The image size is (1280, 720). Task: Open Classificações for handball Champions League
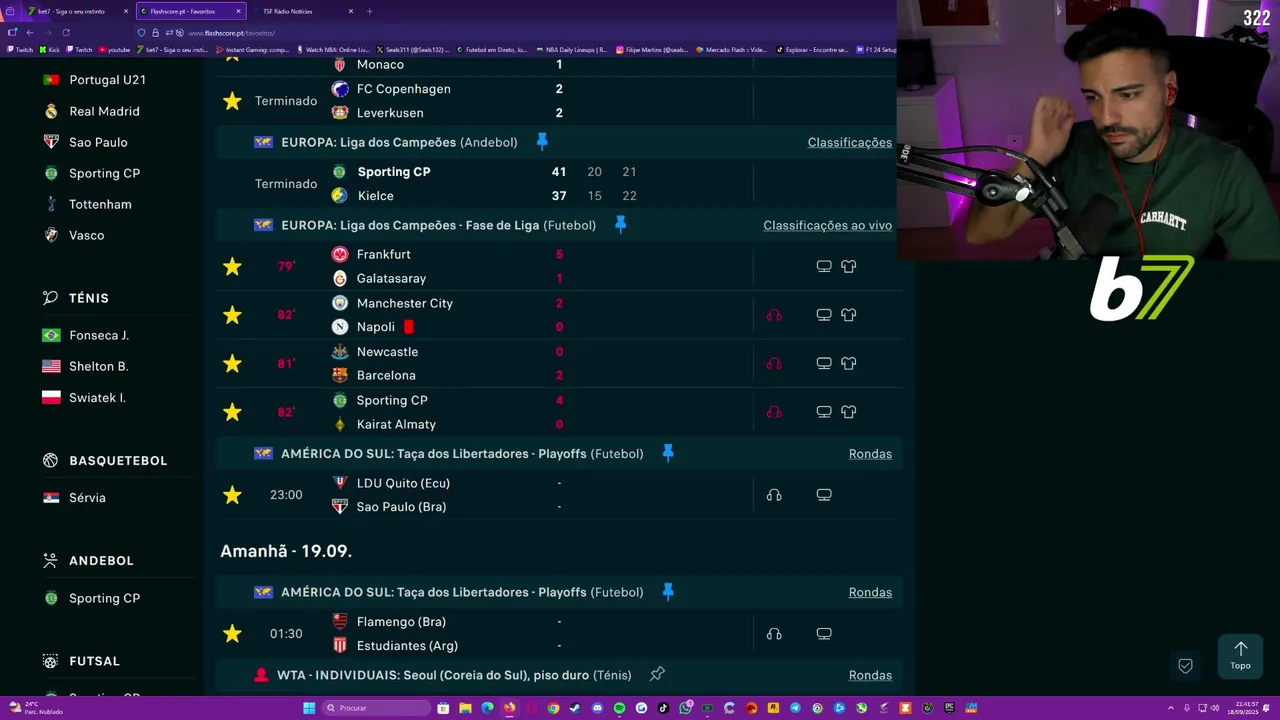[849, 142]
